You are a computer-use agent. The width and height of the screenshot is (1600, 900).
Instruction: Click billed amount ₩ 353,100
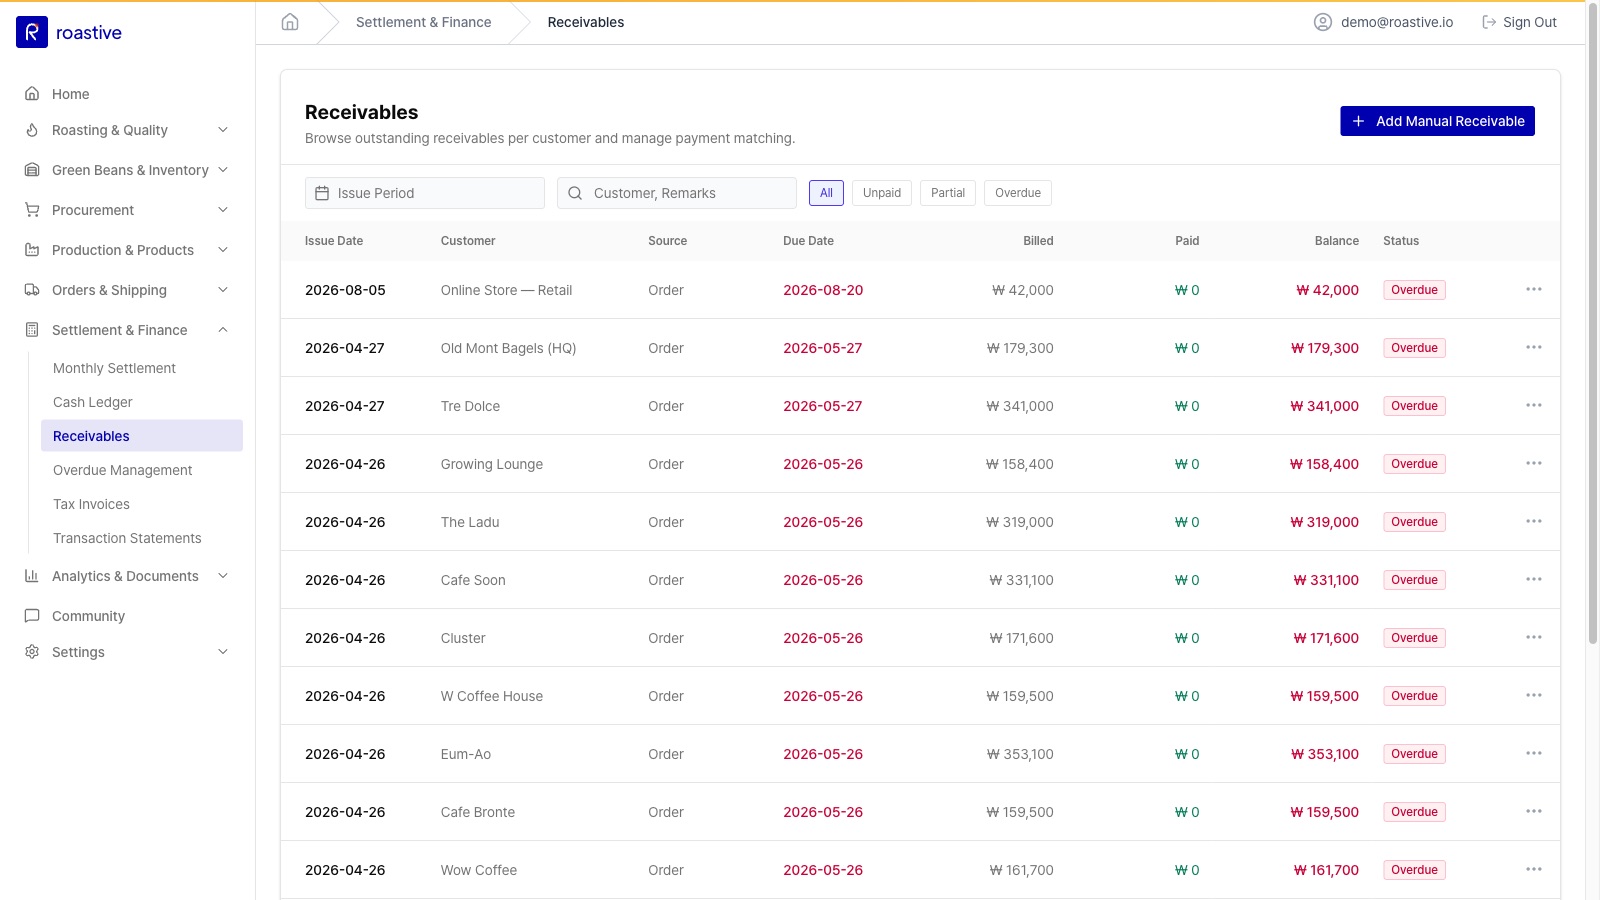point(1020,754)
